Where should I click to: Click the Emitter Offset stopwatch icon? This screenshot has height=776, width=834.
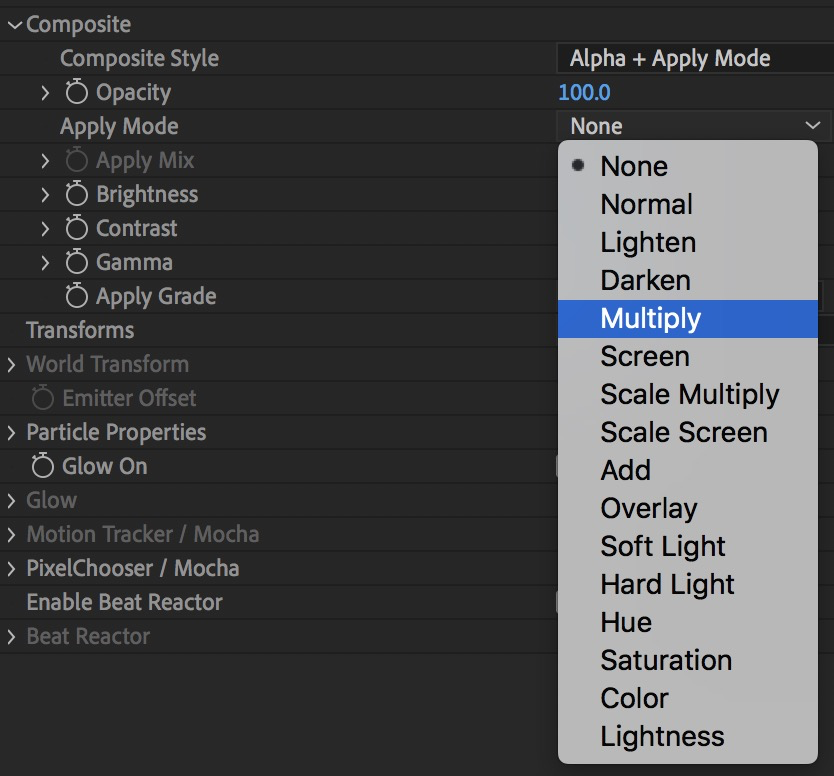[43, 399]
